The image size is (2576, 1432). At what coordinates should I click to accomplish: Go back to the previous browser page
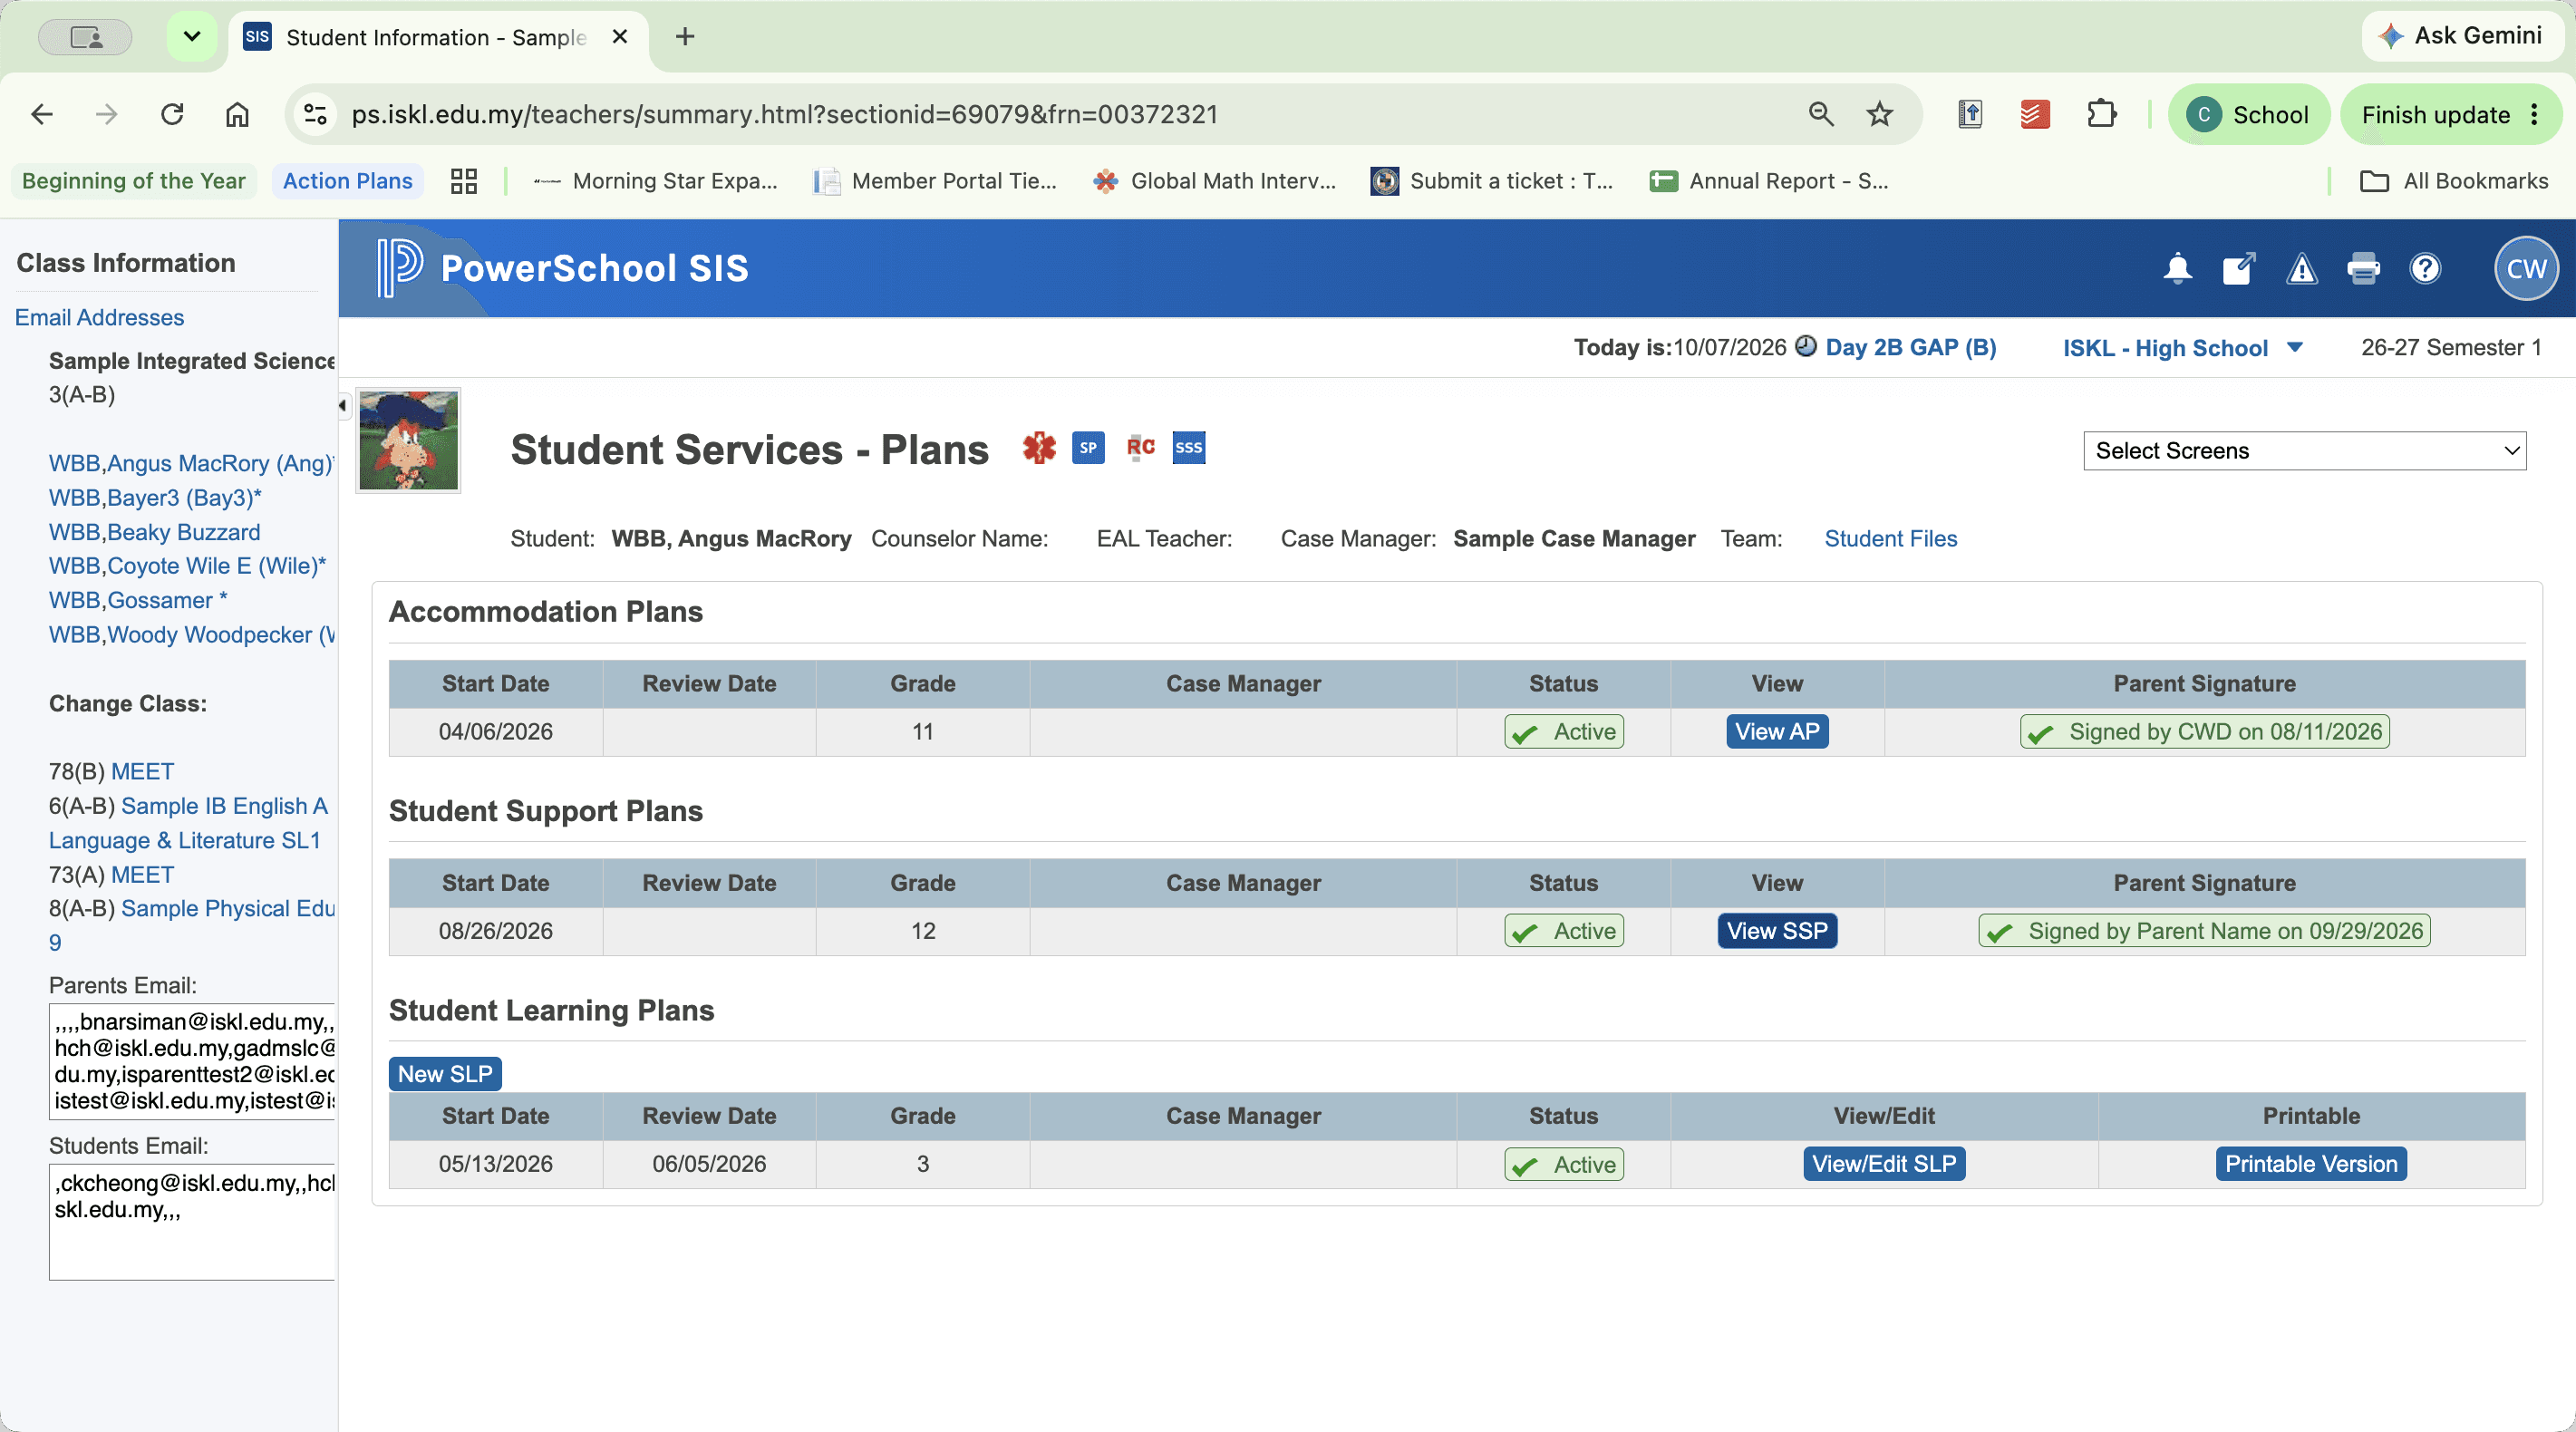[x=41, y=114]
